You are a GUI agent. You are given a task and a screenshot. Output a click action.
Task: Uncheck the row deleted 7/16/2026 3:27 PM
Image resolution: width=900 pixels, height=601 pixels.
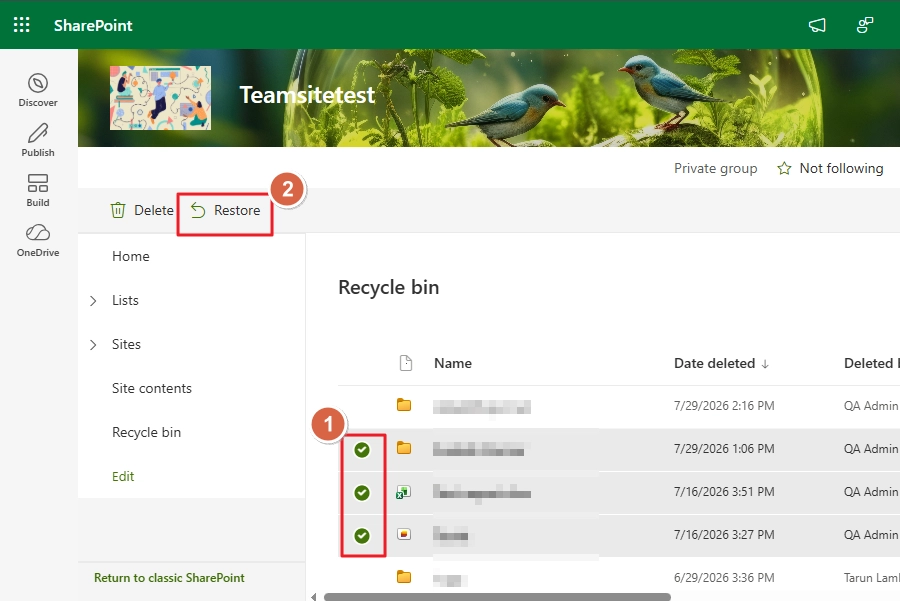[362, 536]
